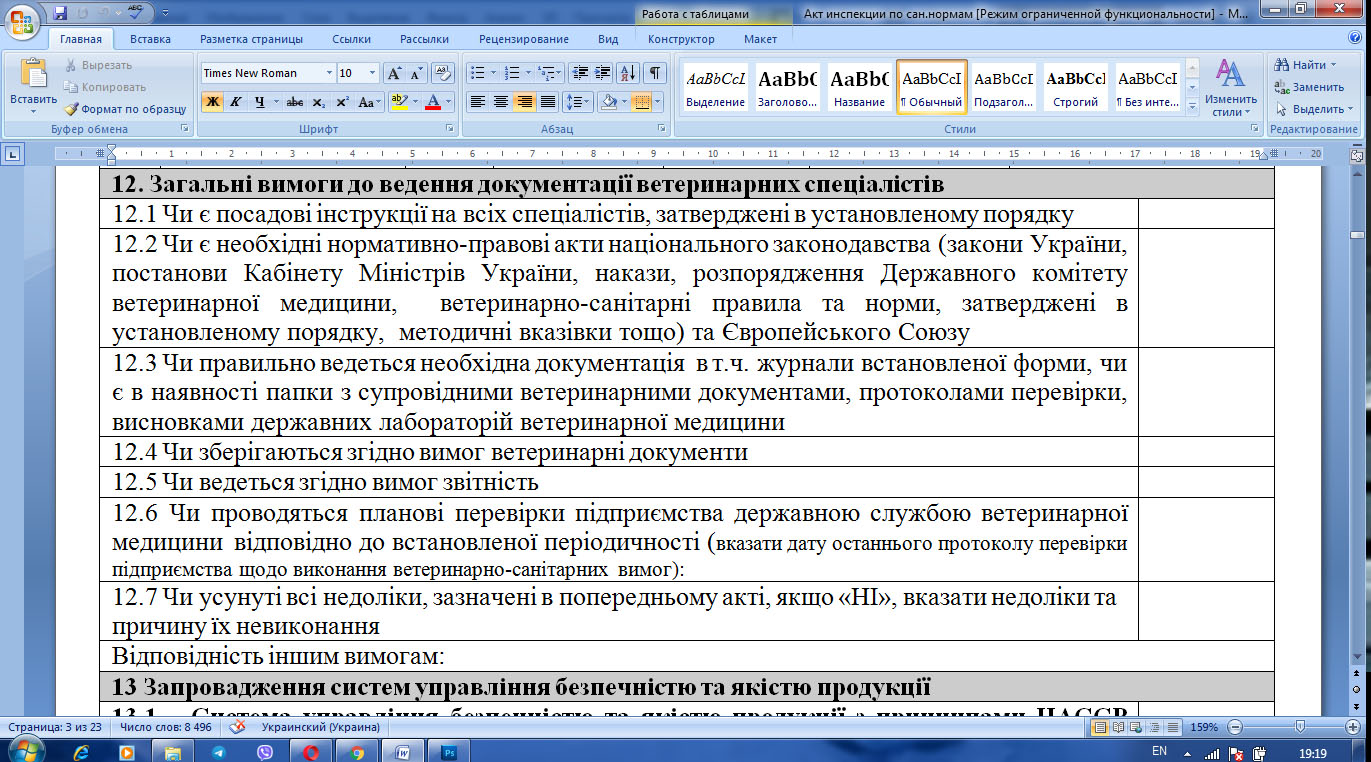Viewport: 1371px width, 762px height.
Task: Go to the Рецензирование tab
Action: tap(525, 39)
